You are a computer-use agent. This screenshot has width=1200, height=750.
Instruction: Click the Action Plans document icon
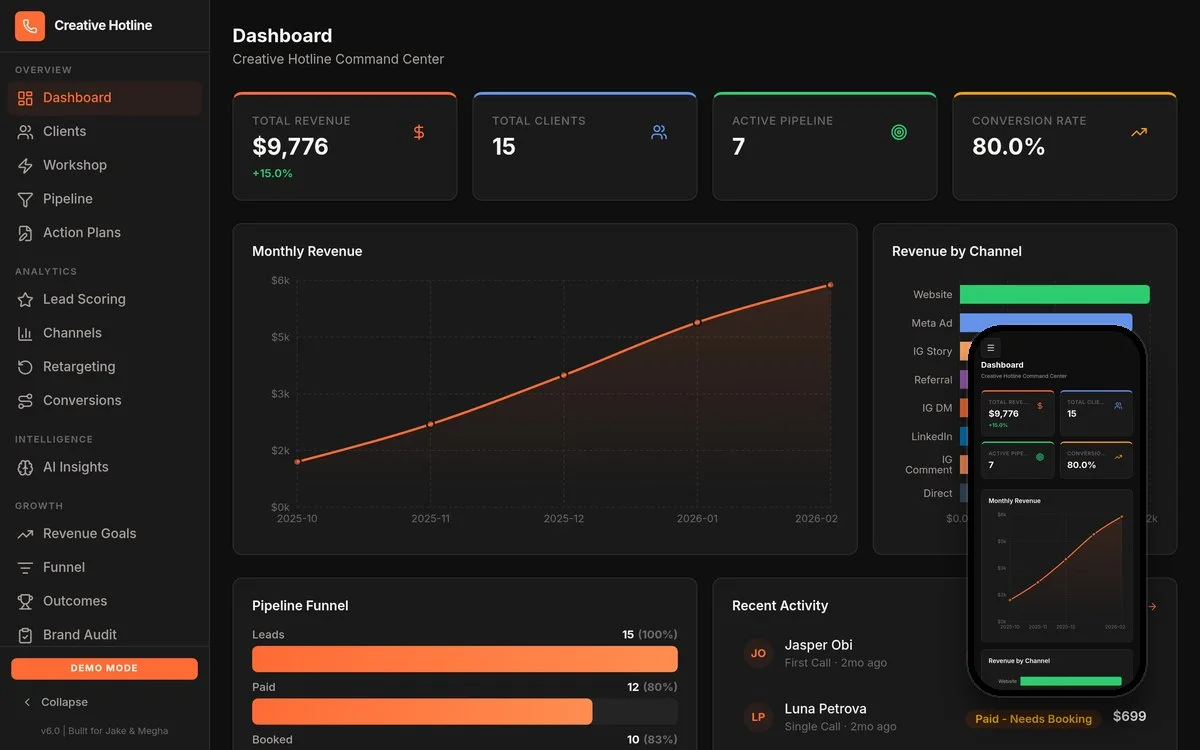(25, 233)
